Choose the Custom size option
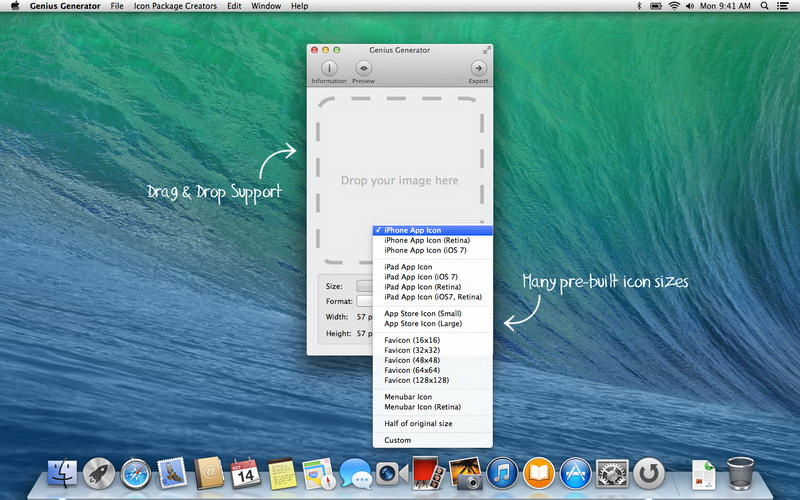Image resolution: width=800 pixels, height=500 pixels. pos(398,440)
